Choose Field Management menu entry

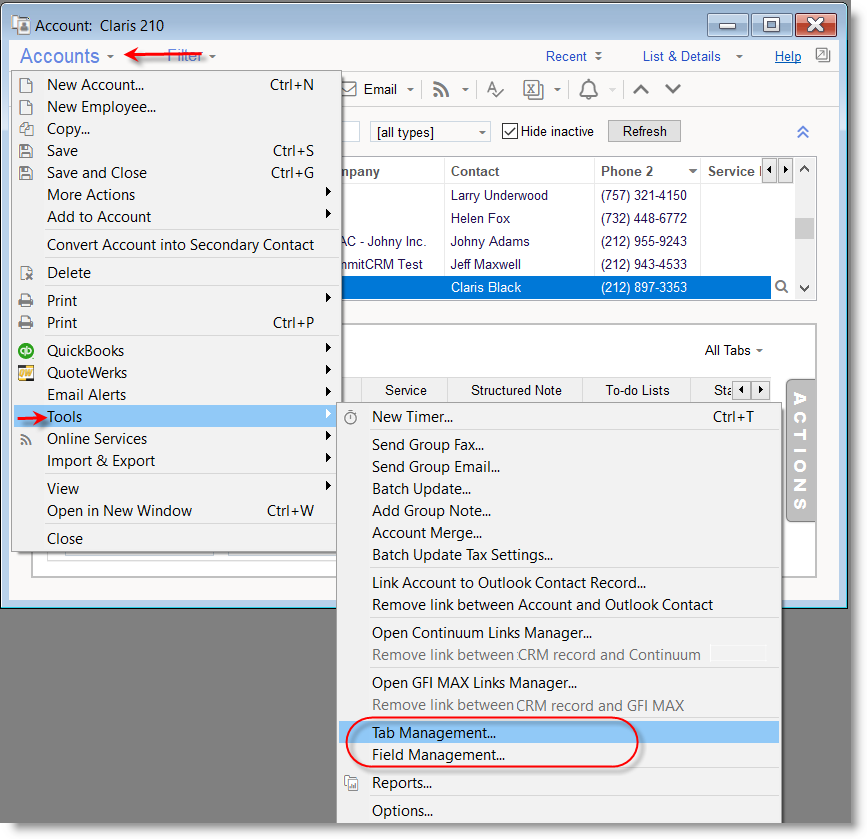(438, 755)
